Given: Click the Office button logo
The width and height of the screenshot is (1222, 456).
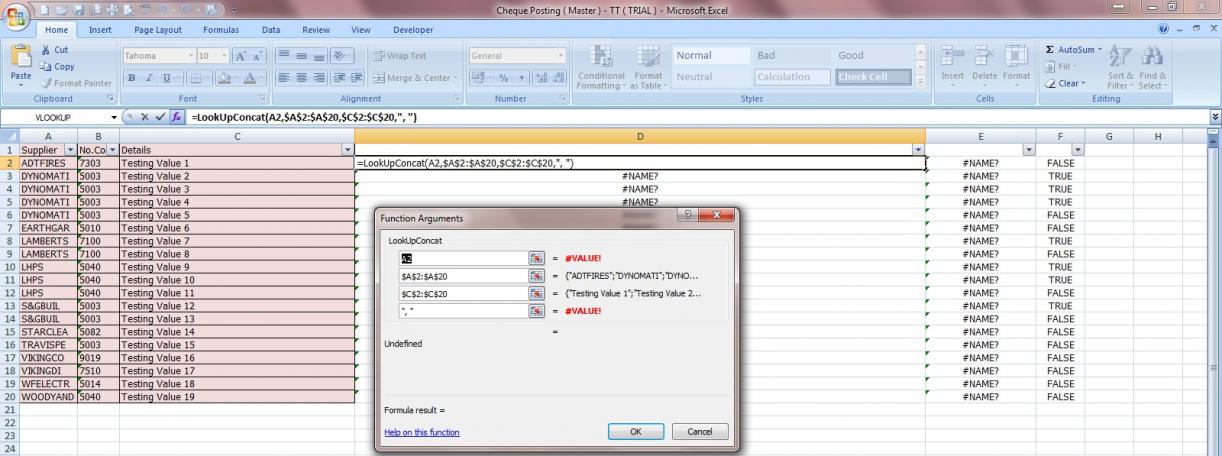Looking at the screenshot, I should pos(16,20).
